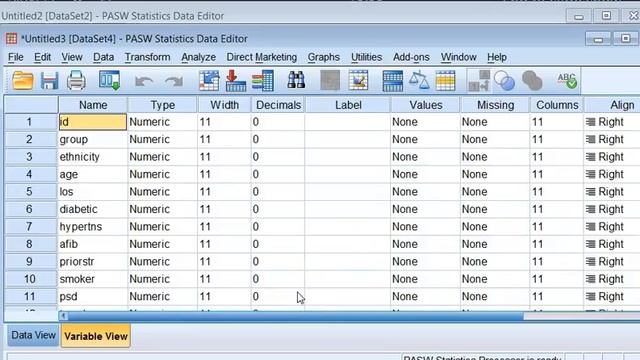Open Go to Case toolbar icon
640x360 pixels.
(x=209, y=80)
